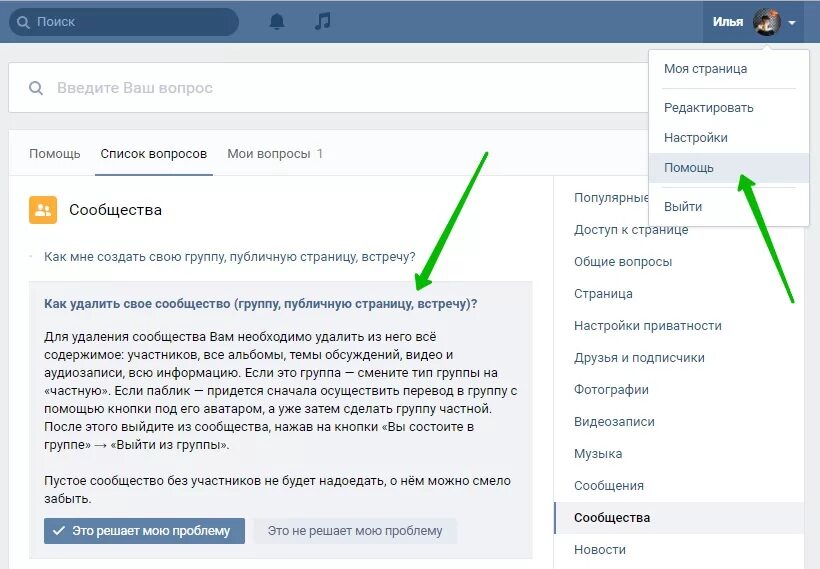Viewport: 820px width, 569px height.
Task: Click the magnifier icon in top search
Action: (23, 22)
